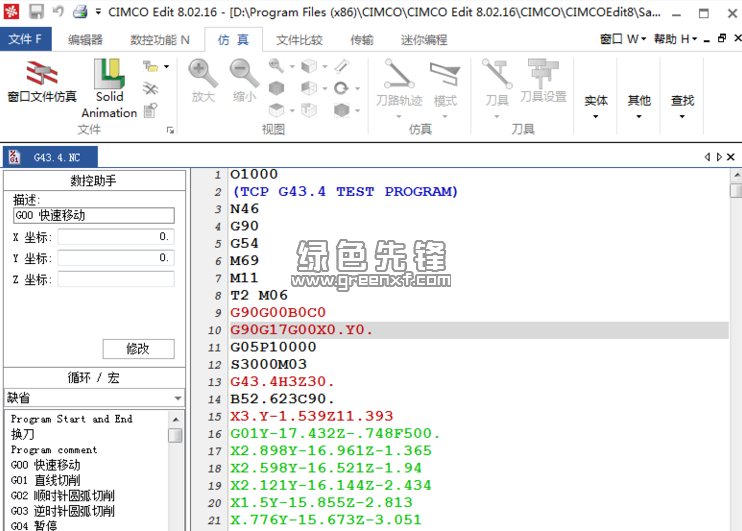This screenshot has height=531, width=742.
Task: Launch Solid Animation tool
Action: (109, 87)
